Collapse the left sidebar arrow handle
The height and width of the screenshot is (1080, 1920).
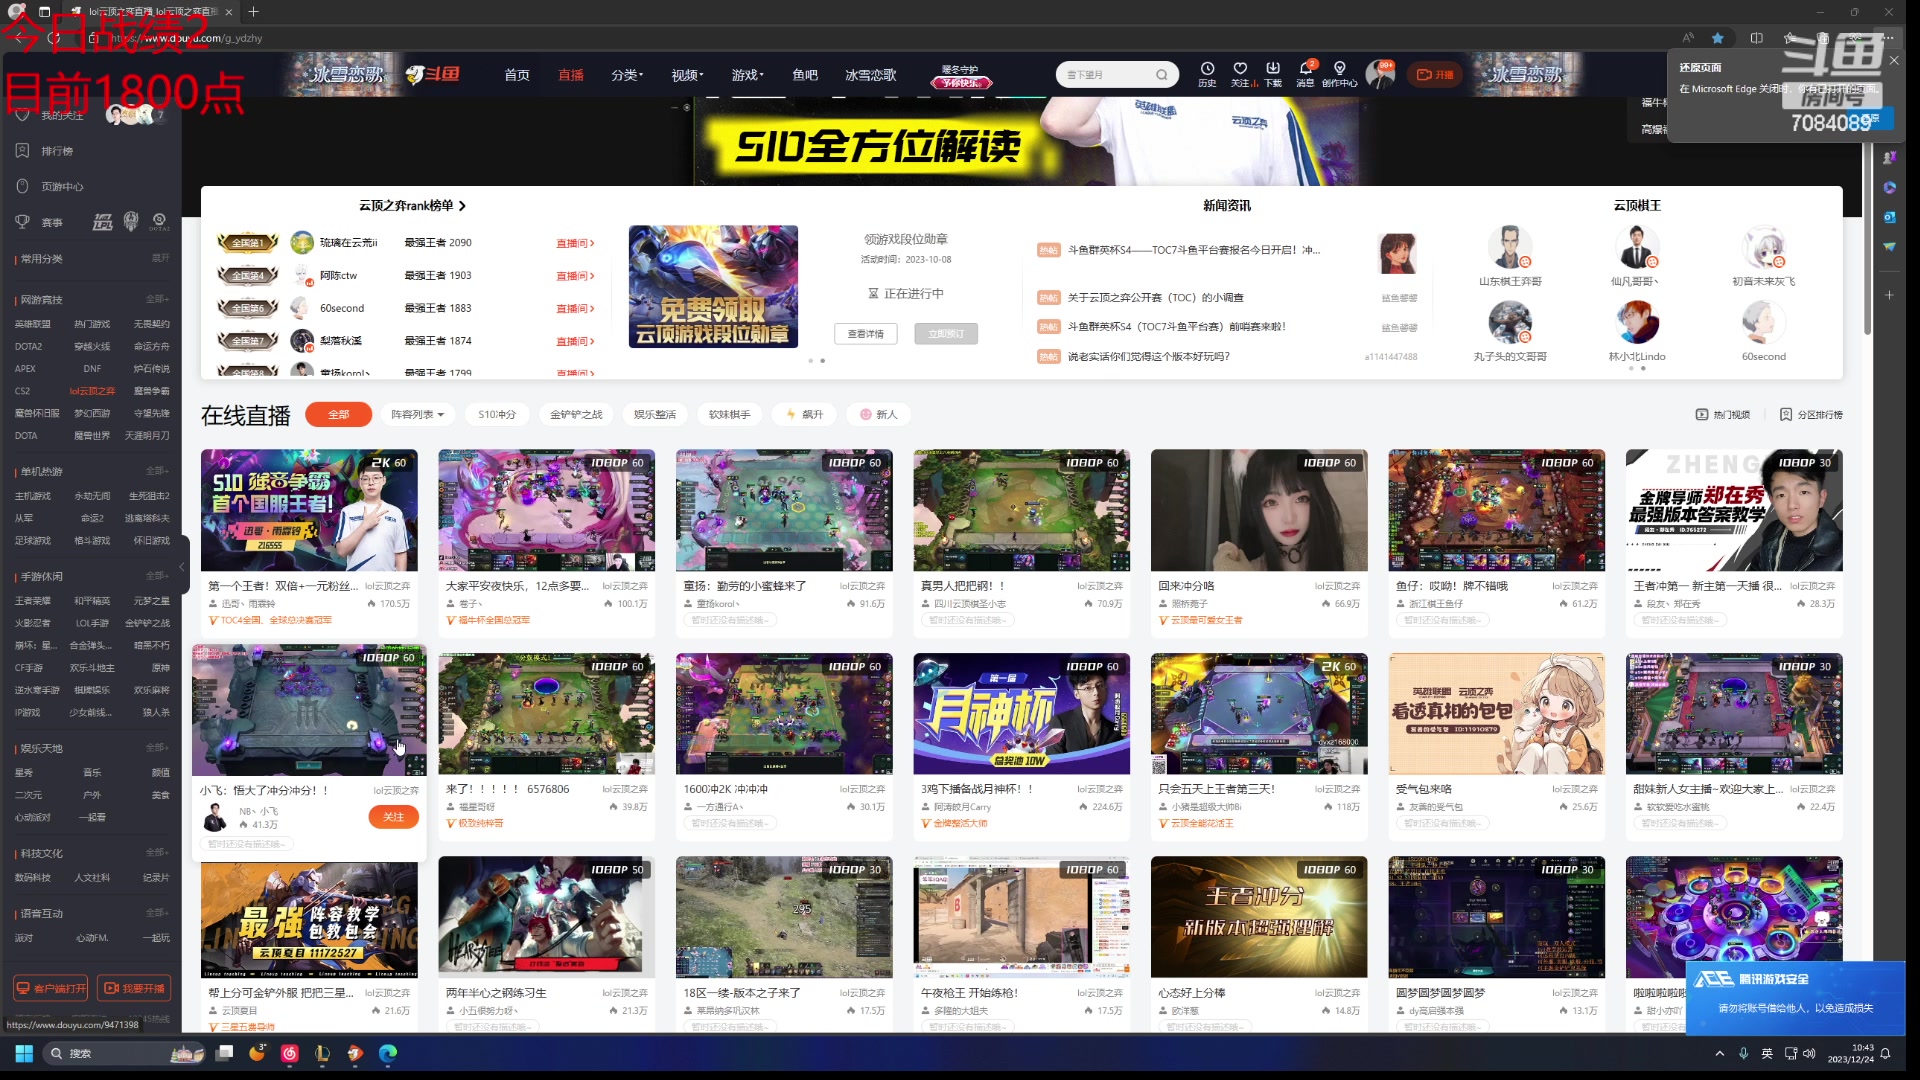(182, 567)
